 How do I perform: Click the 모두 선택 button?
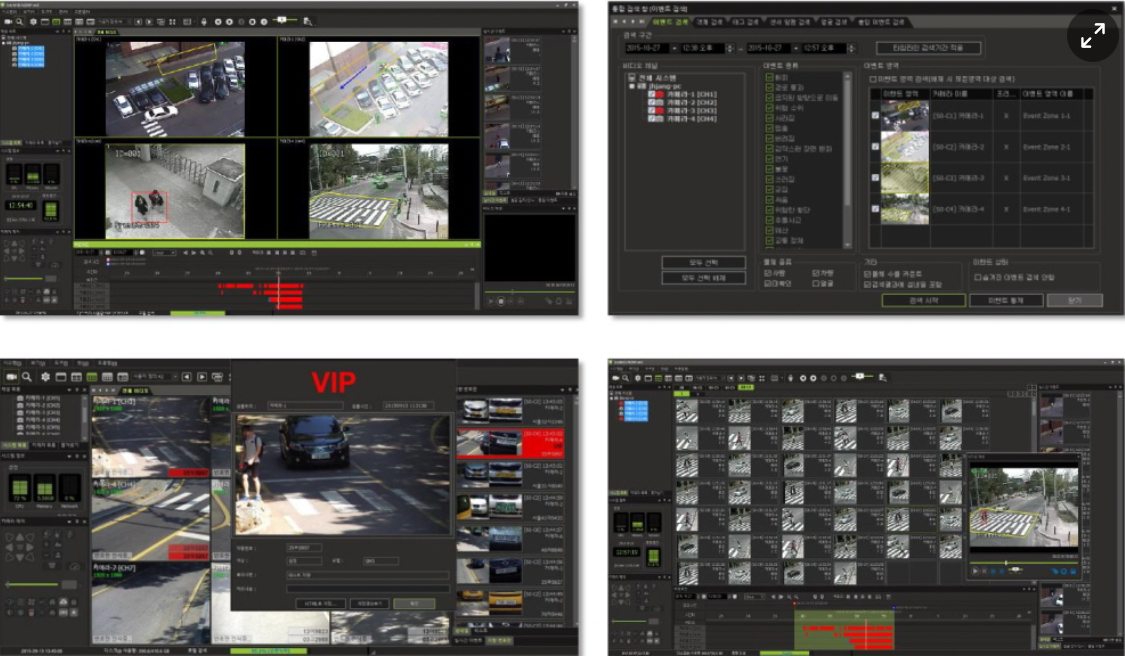(703, 263)
